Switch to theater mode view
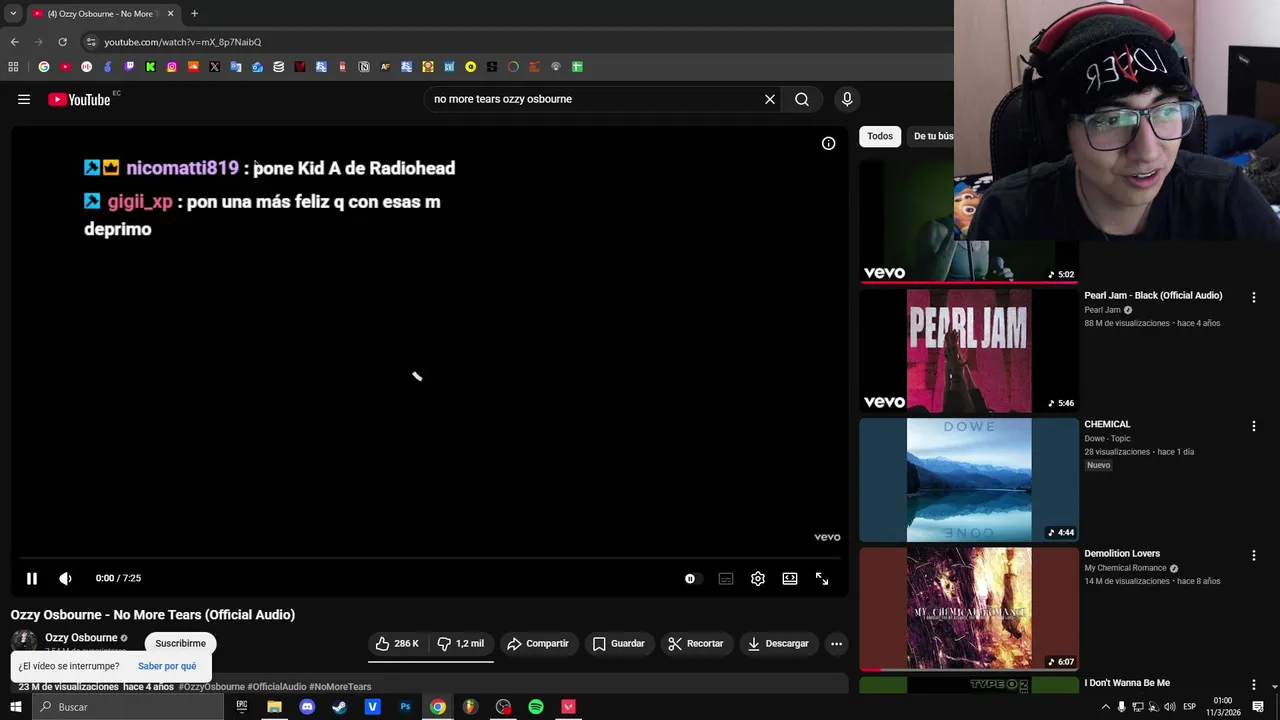This screenshot has height=720, width=1280. click(790, 578)
